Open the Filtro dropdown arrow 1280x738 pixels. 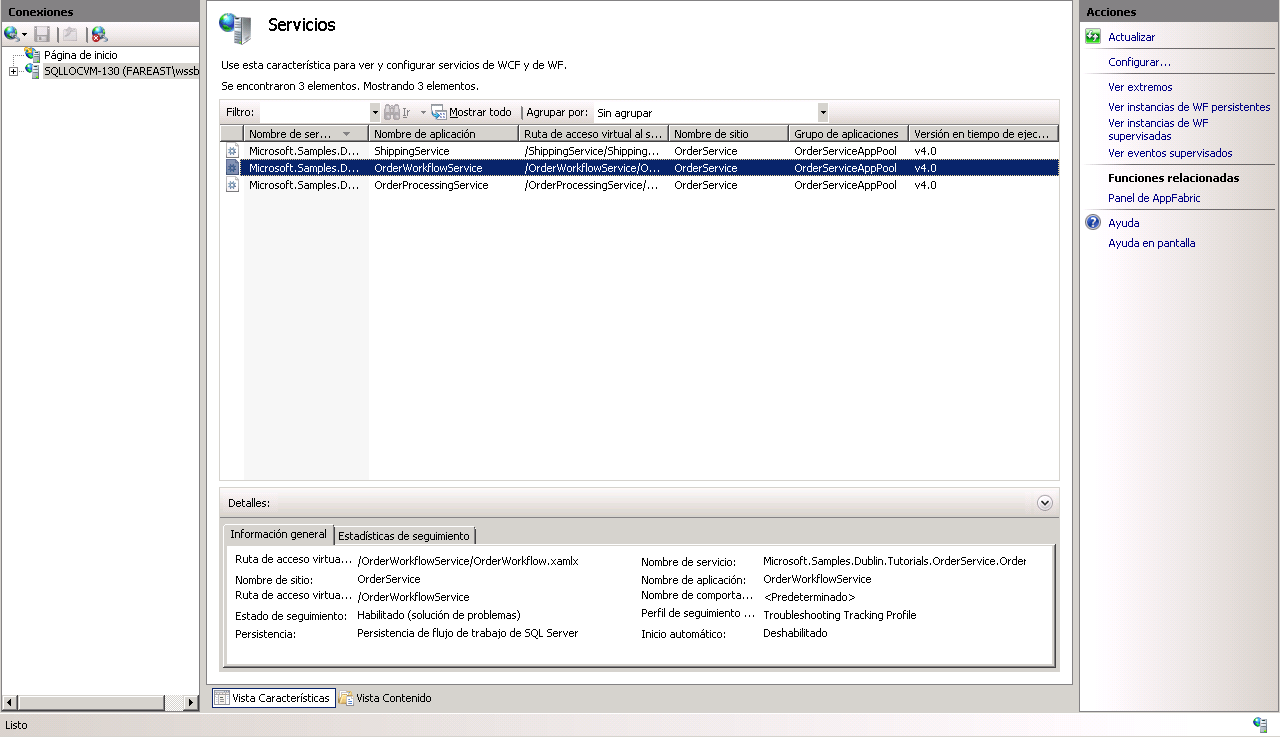coord(375,113)
